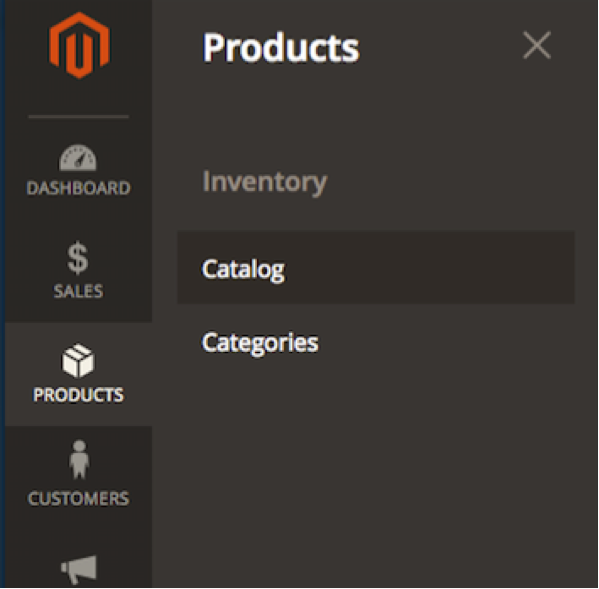The width and height of the screenshot is (599, 589).
Task: Click the orange Magento logo
Action: click(x=79, y=45)
